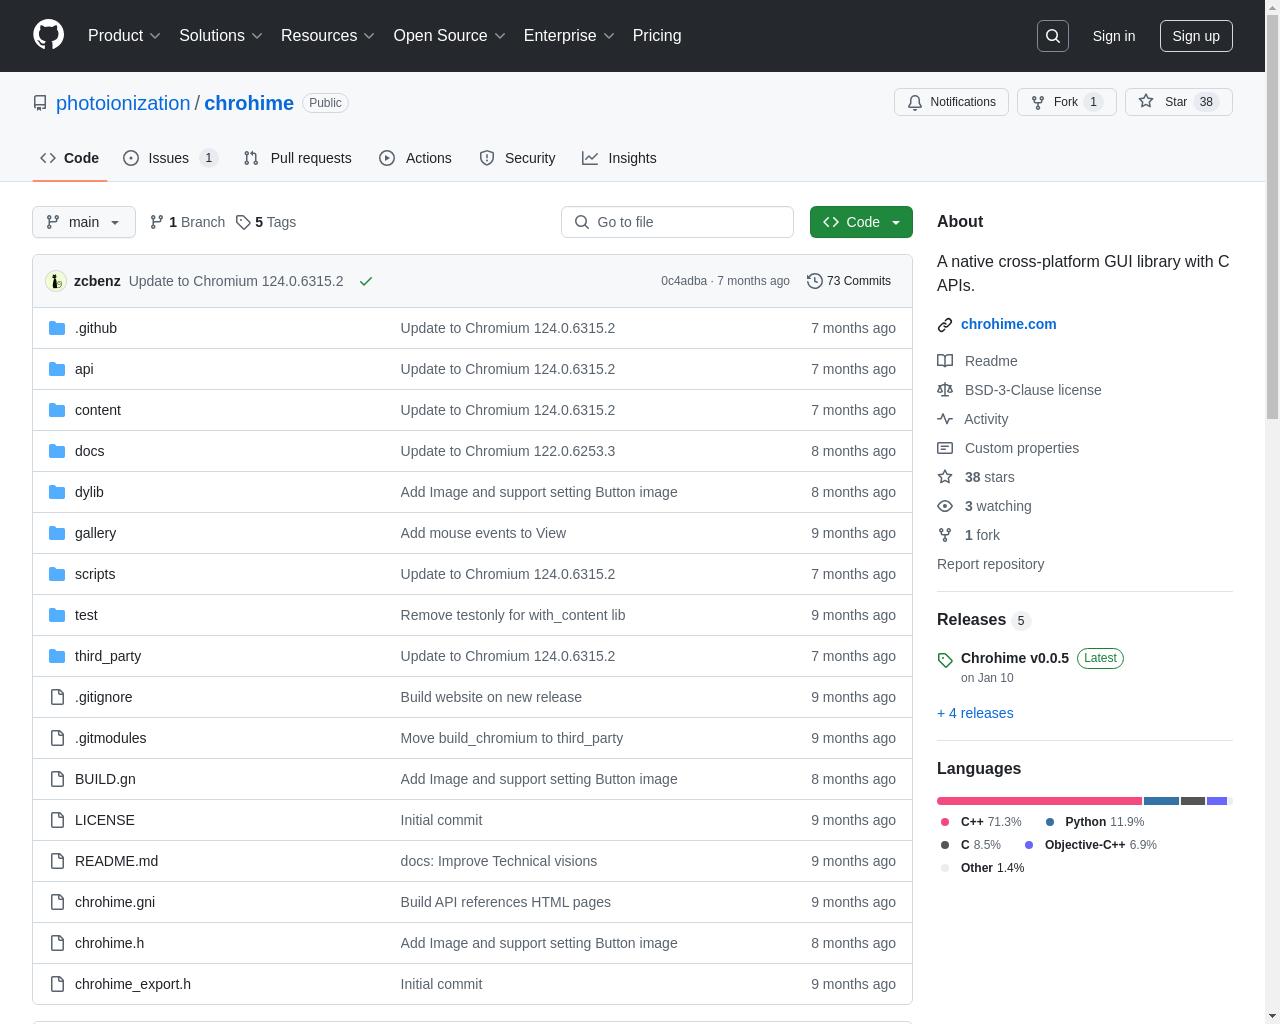The width and height of the screenshot is (1280, 1024).
Task: Switch to the Insights tab
Action: point(619,158)
